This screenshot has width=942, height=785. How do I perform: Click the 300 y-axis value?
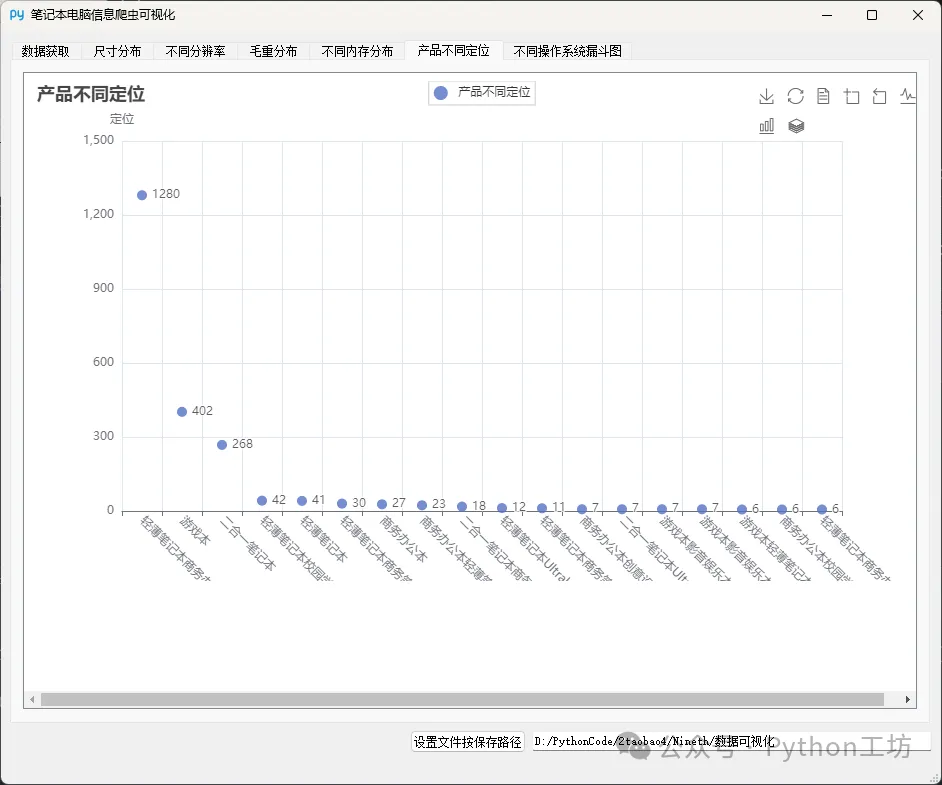pyautogui.click(x=103, y=436)
